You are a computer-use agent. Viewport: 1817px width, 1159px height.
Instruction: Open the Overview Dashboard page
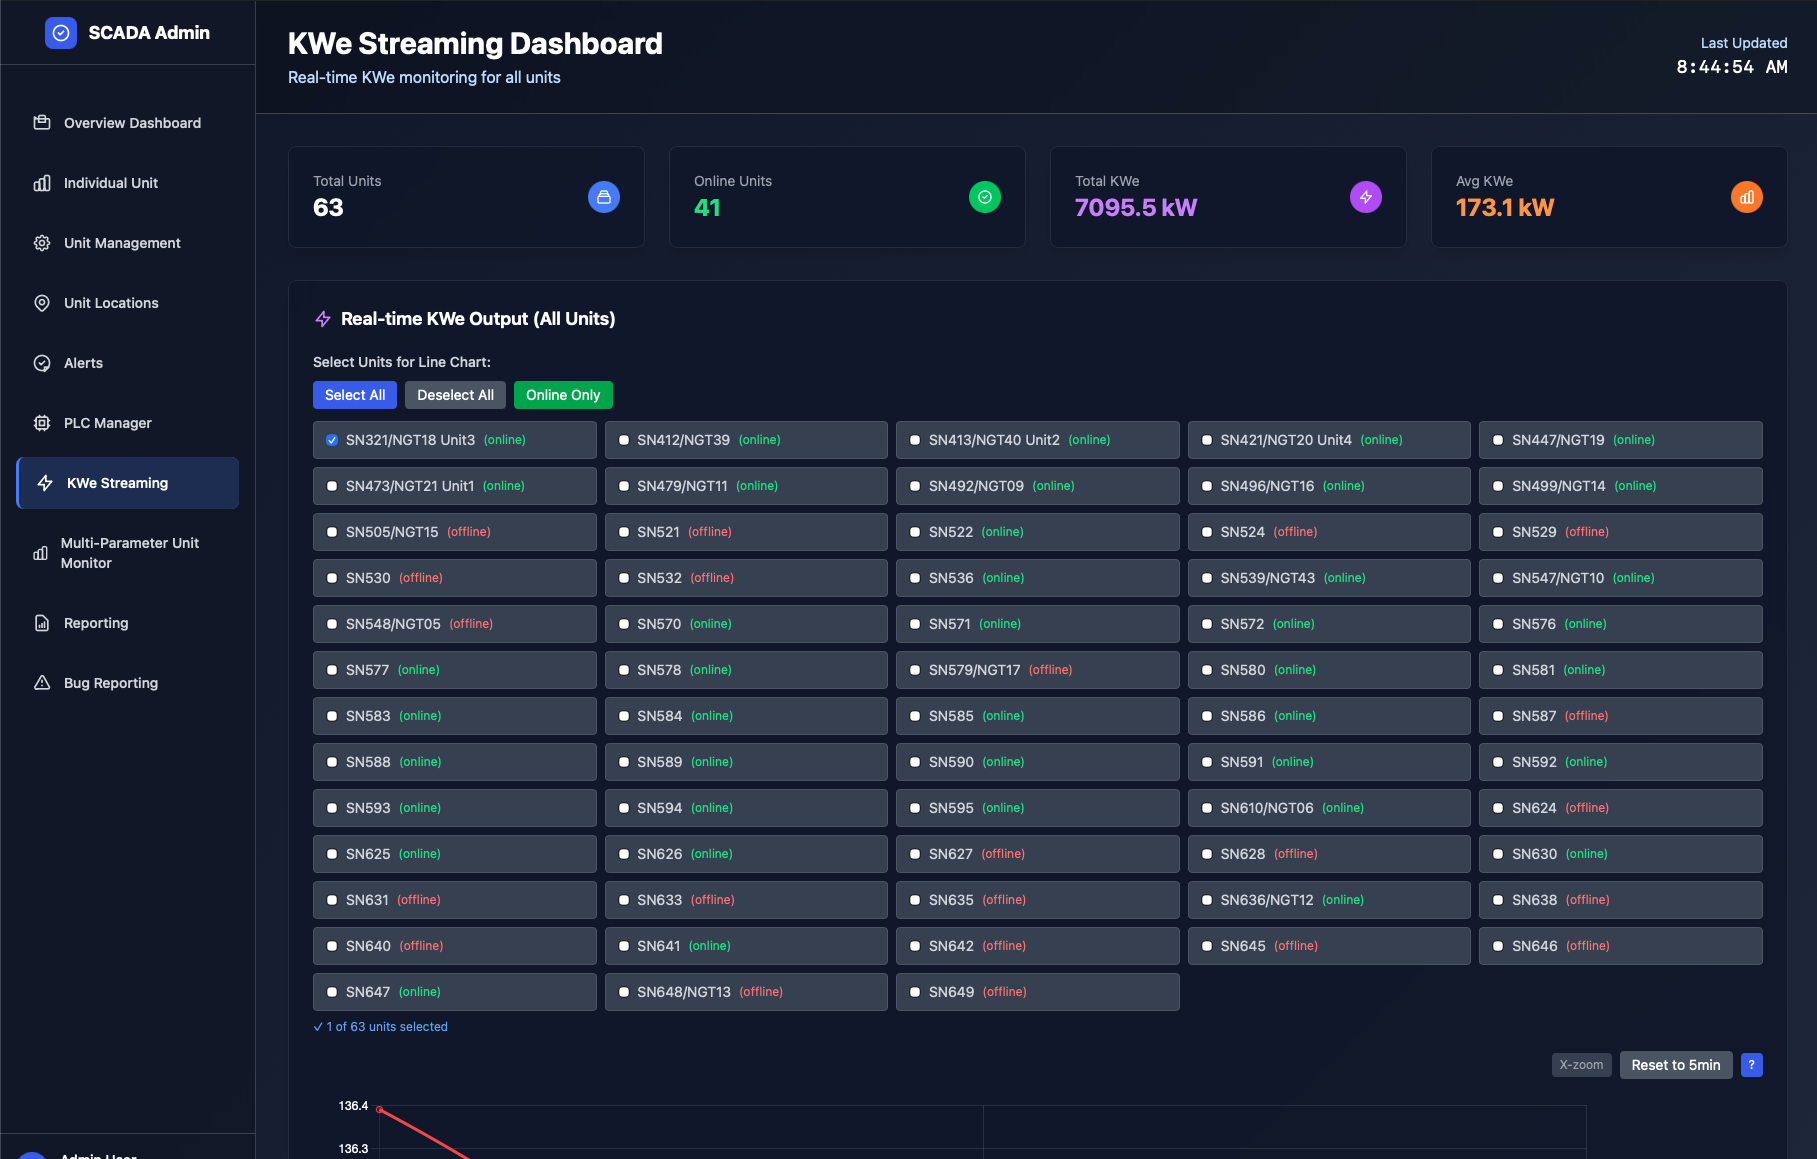click(x=128, y=123)
